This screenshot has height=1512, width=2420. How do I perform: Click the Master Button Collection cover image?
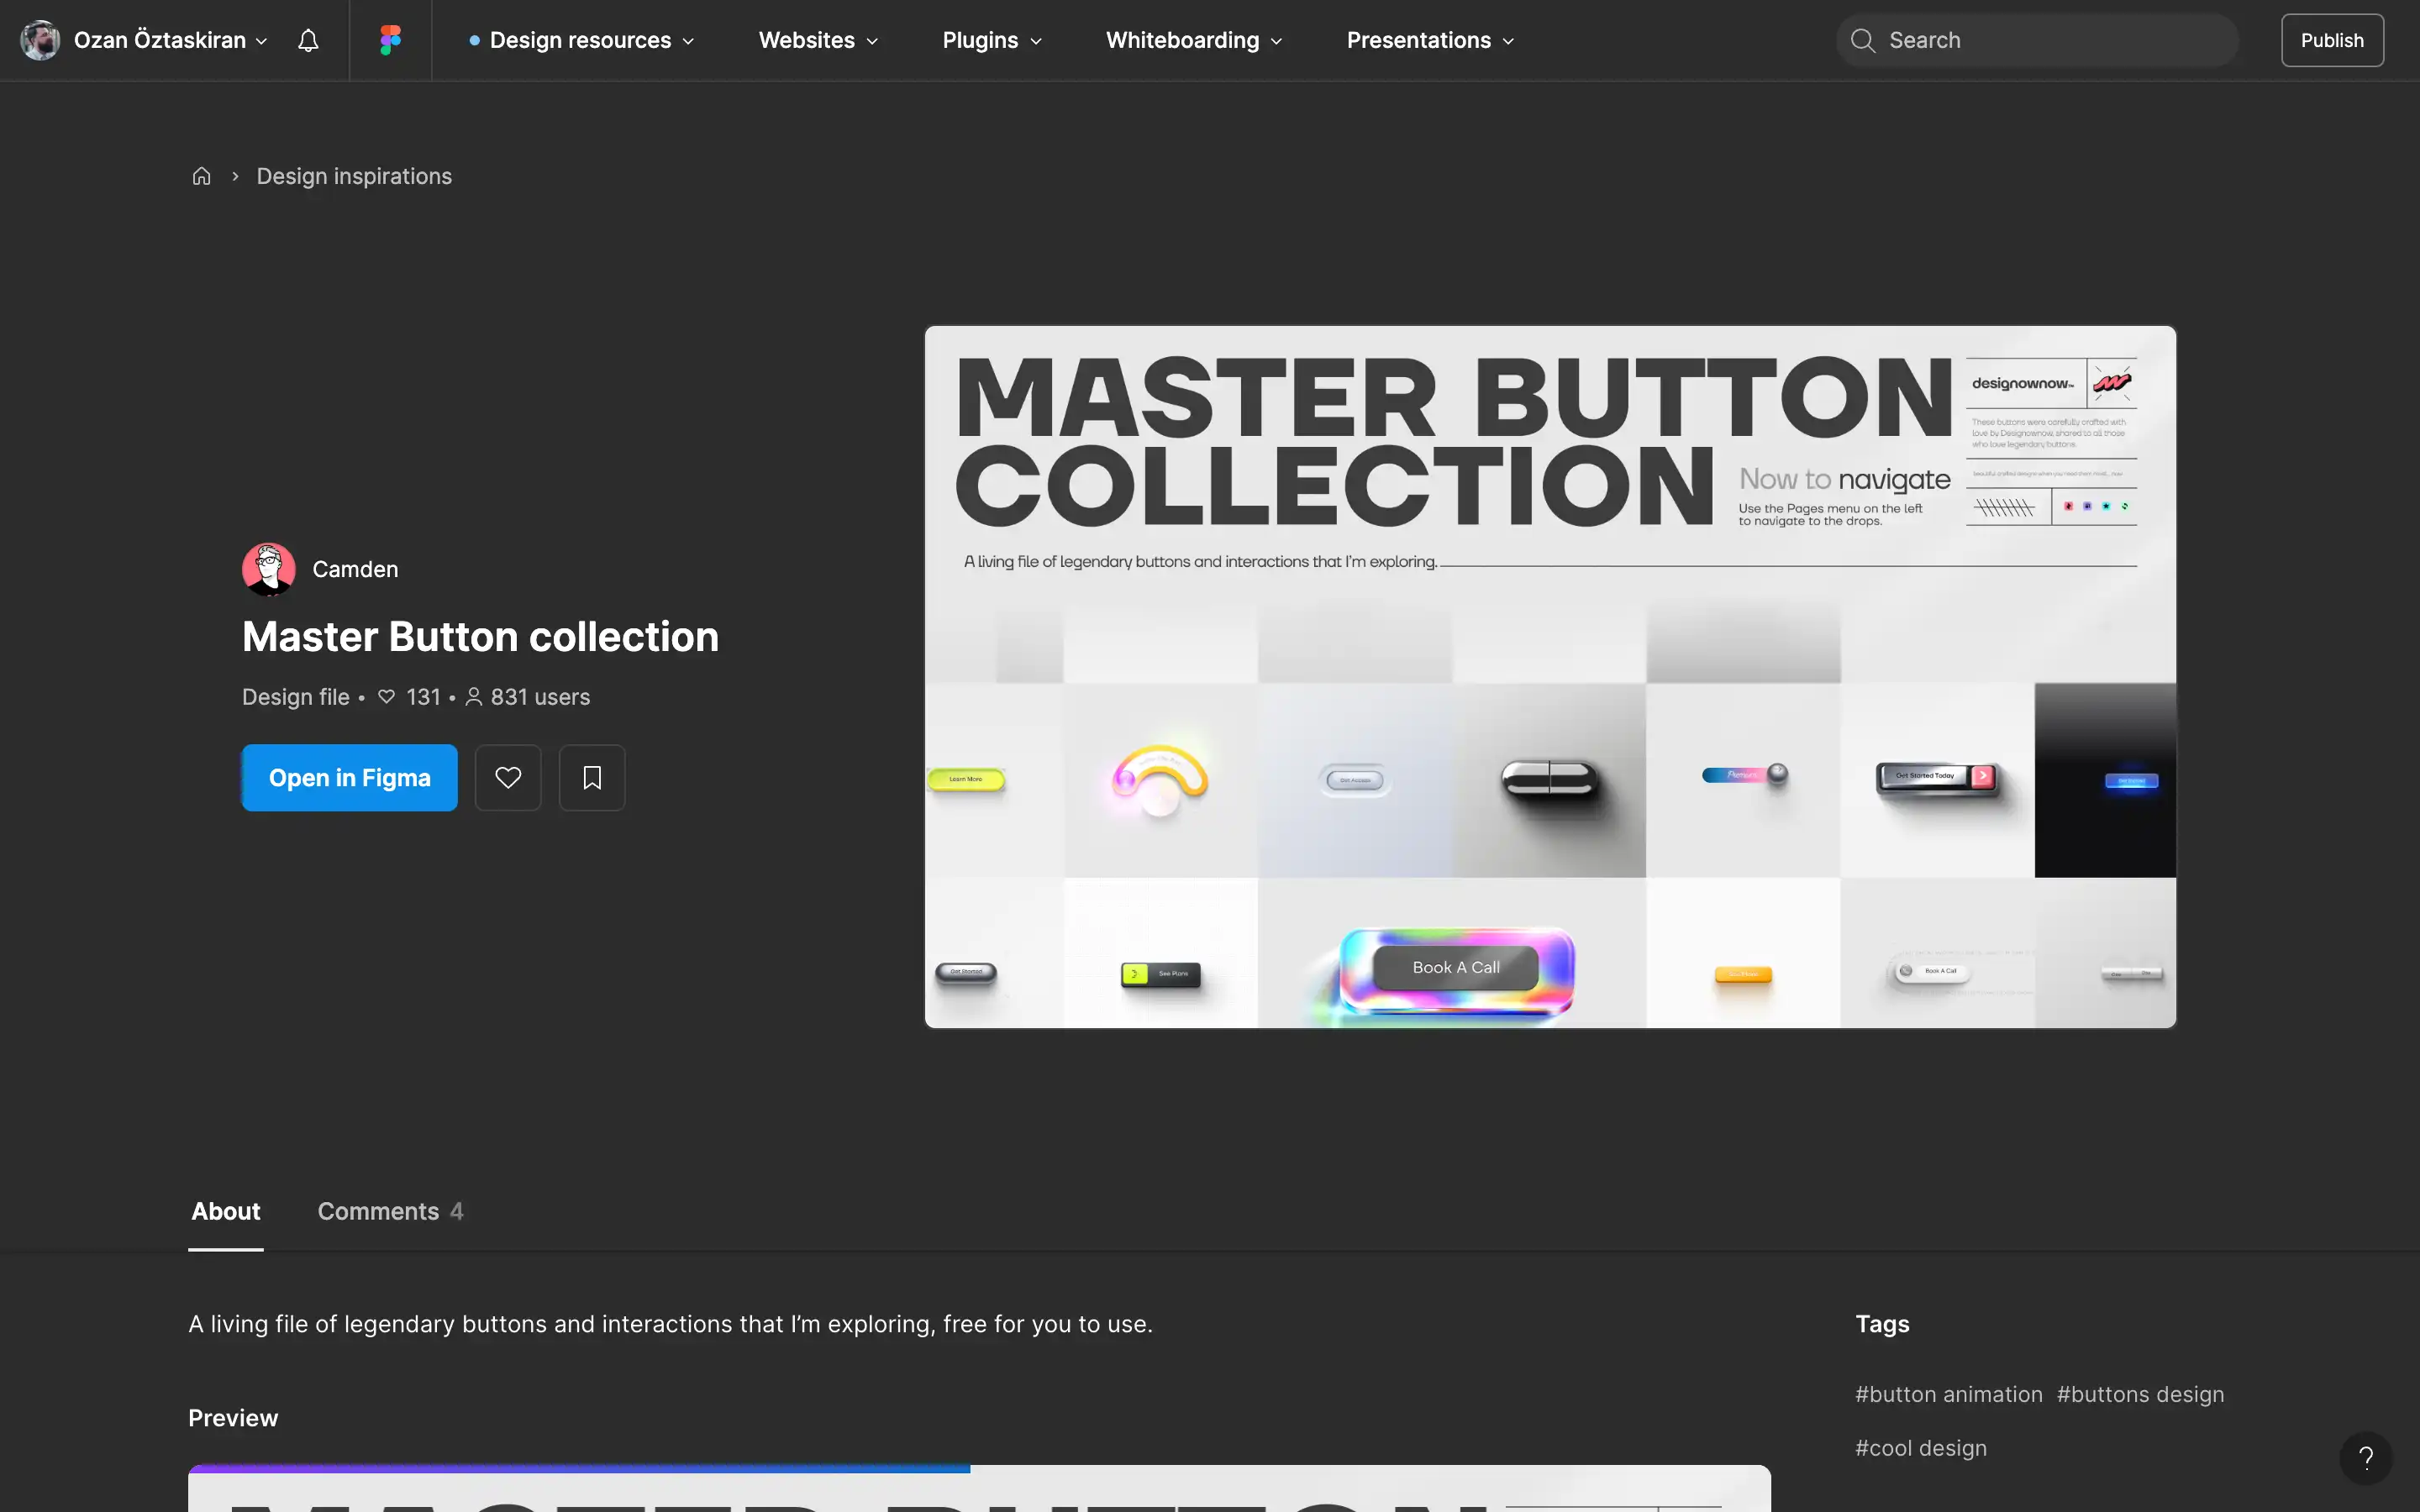point(1550,677)
